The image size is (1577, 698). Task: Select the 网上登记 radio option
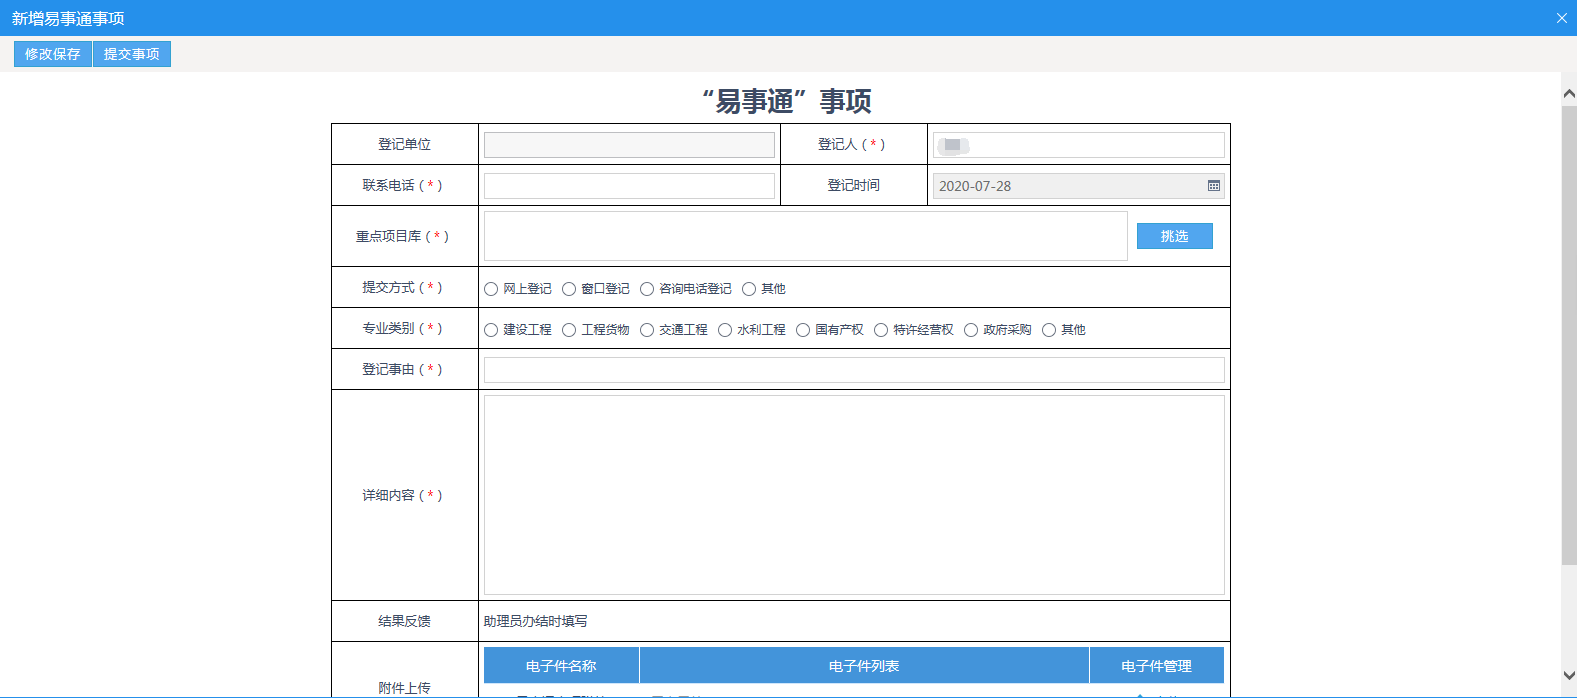click(x=491, y=289)
